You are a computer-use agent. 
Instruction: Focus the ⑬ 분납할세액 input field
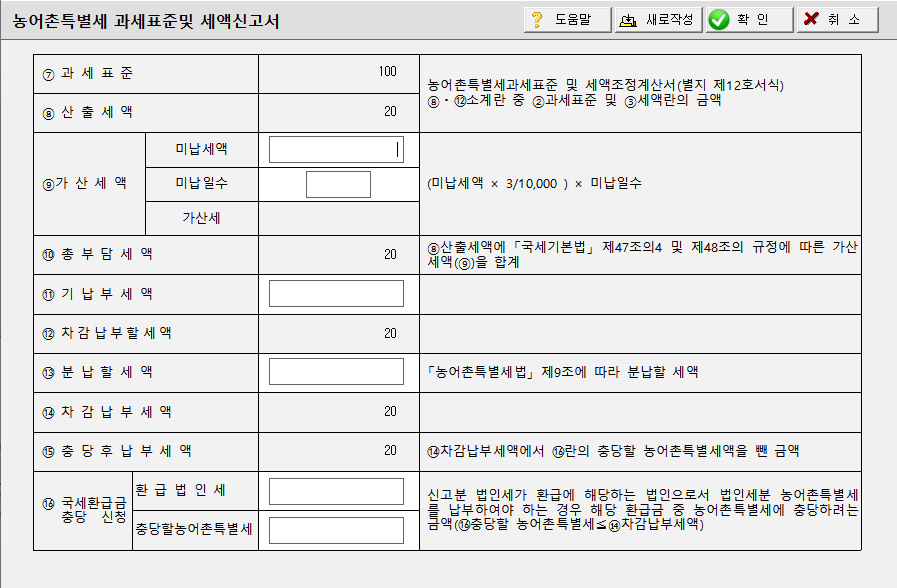pos(336,372)
